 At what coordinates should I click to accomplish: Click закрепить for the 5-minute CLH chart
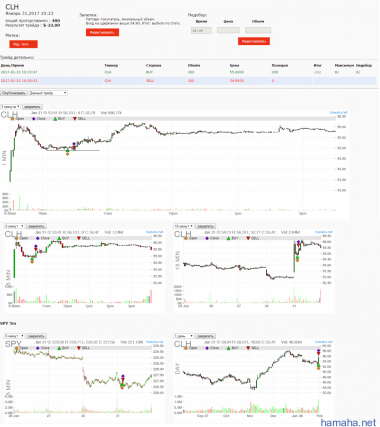point(36,226)
